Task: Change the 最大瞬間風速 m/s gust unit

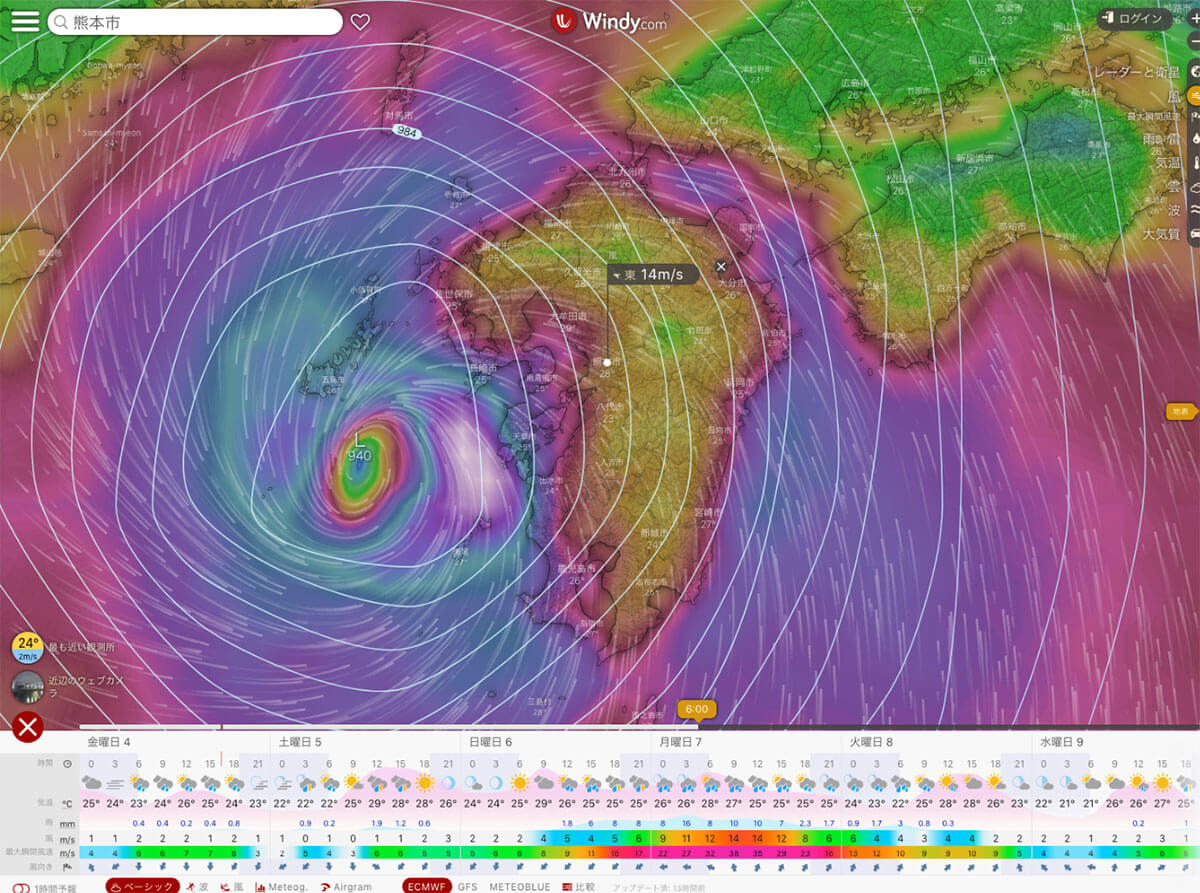Action: pos(67,853)
